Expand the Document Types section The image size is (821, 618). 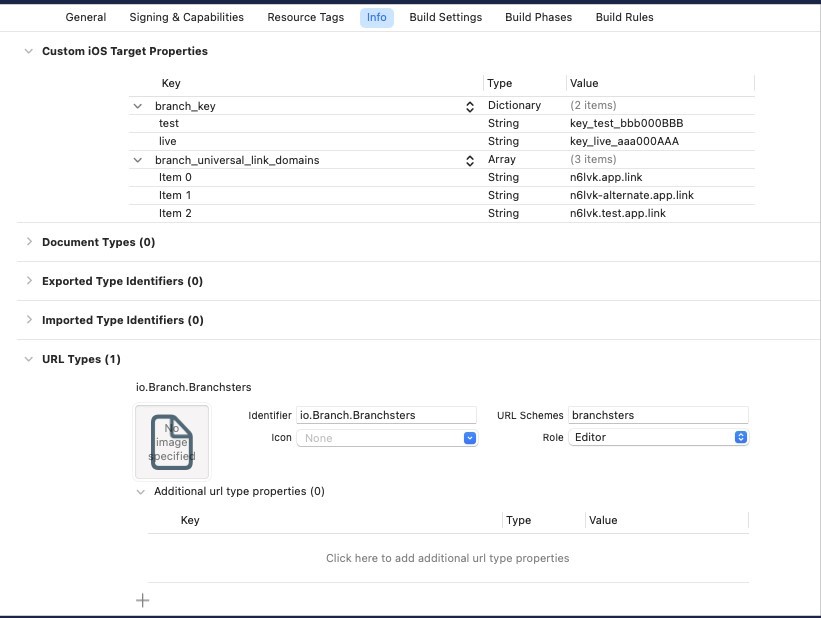pyautogui.click(x=28, y=242)
